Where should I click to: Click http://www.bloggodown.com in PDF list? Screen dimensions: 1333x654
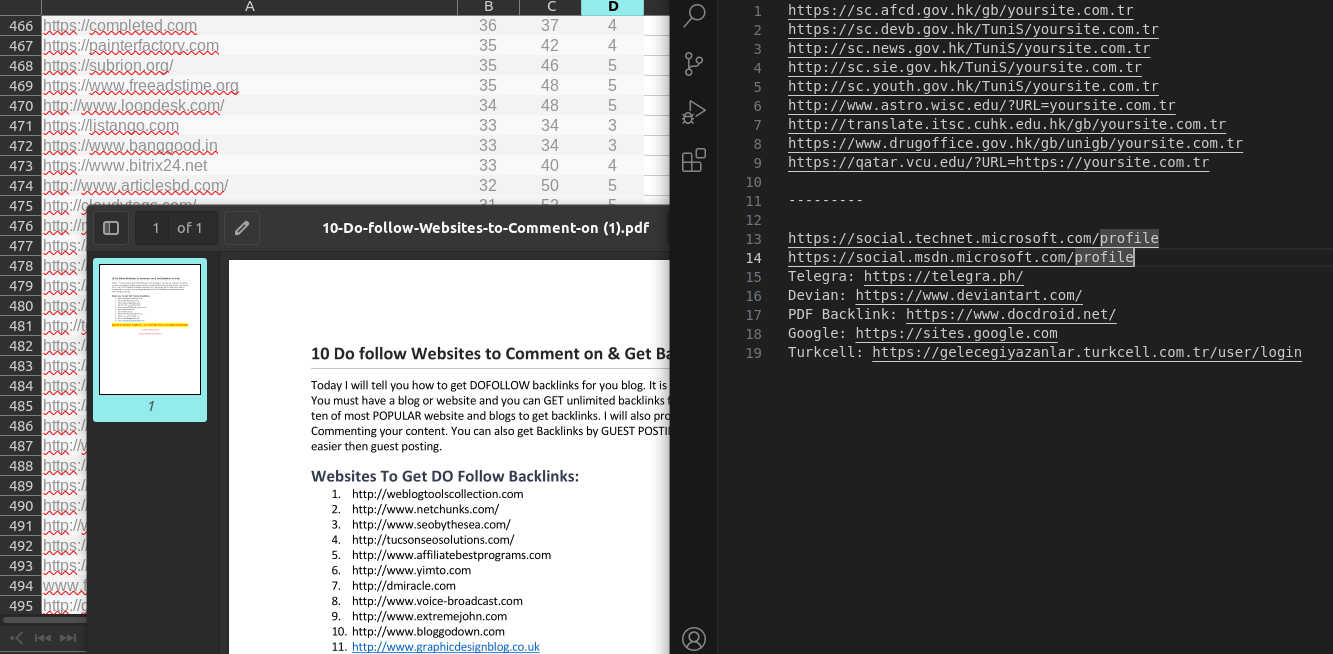[428, 632]
